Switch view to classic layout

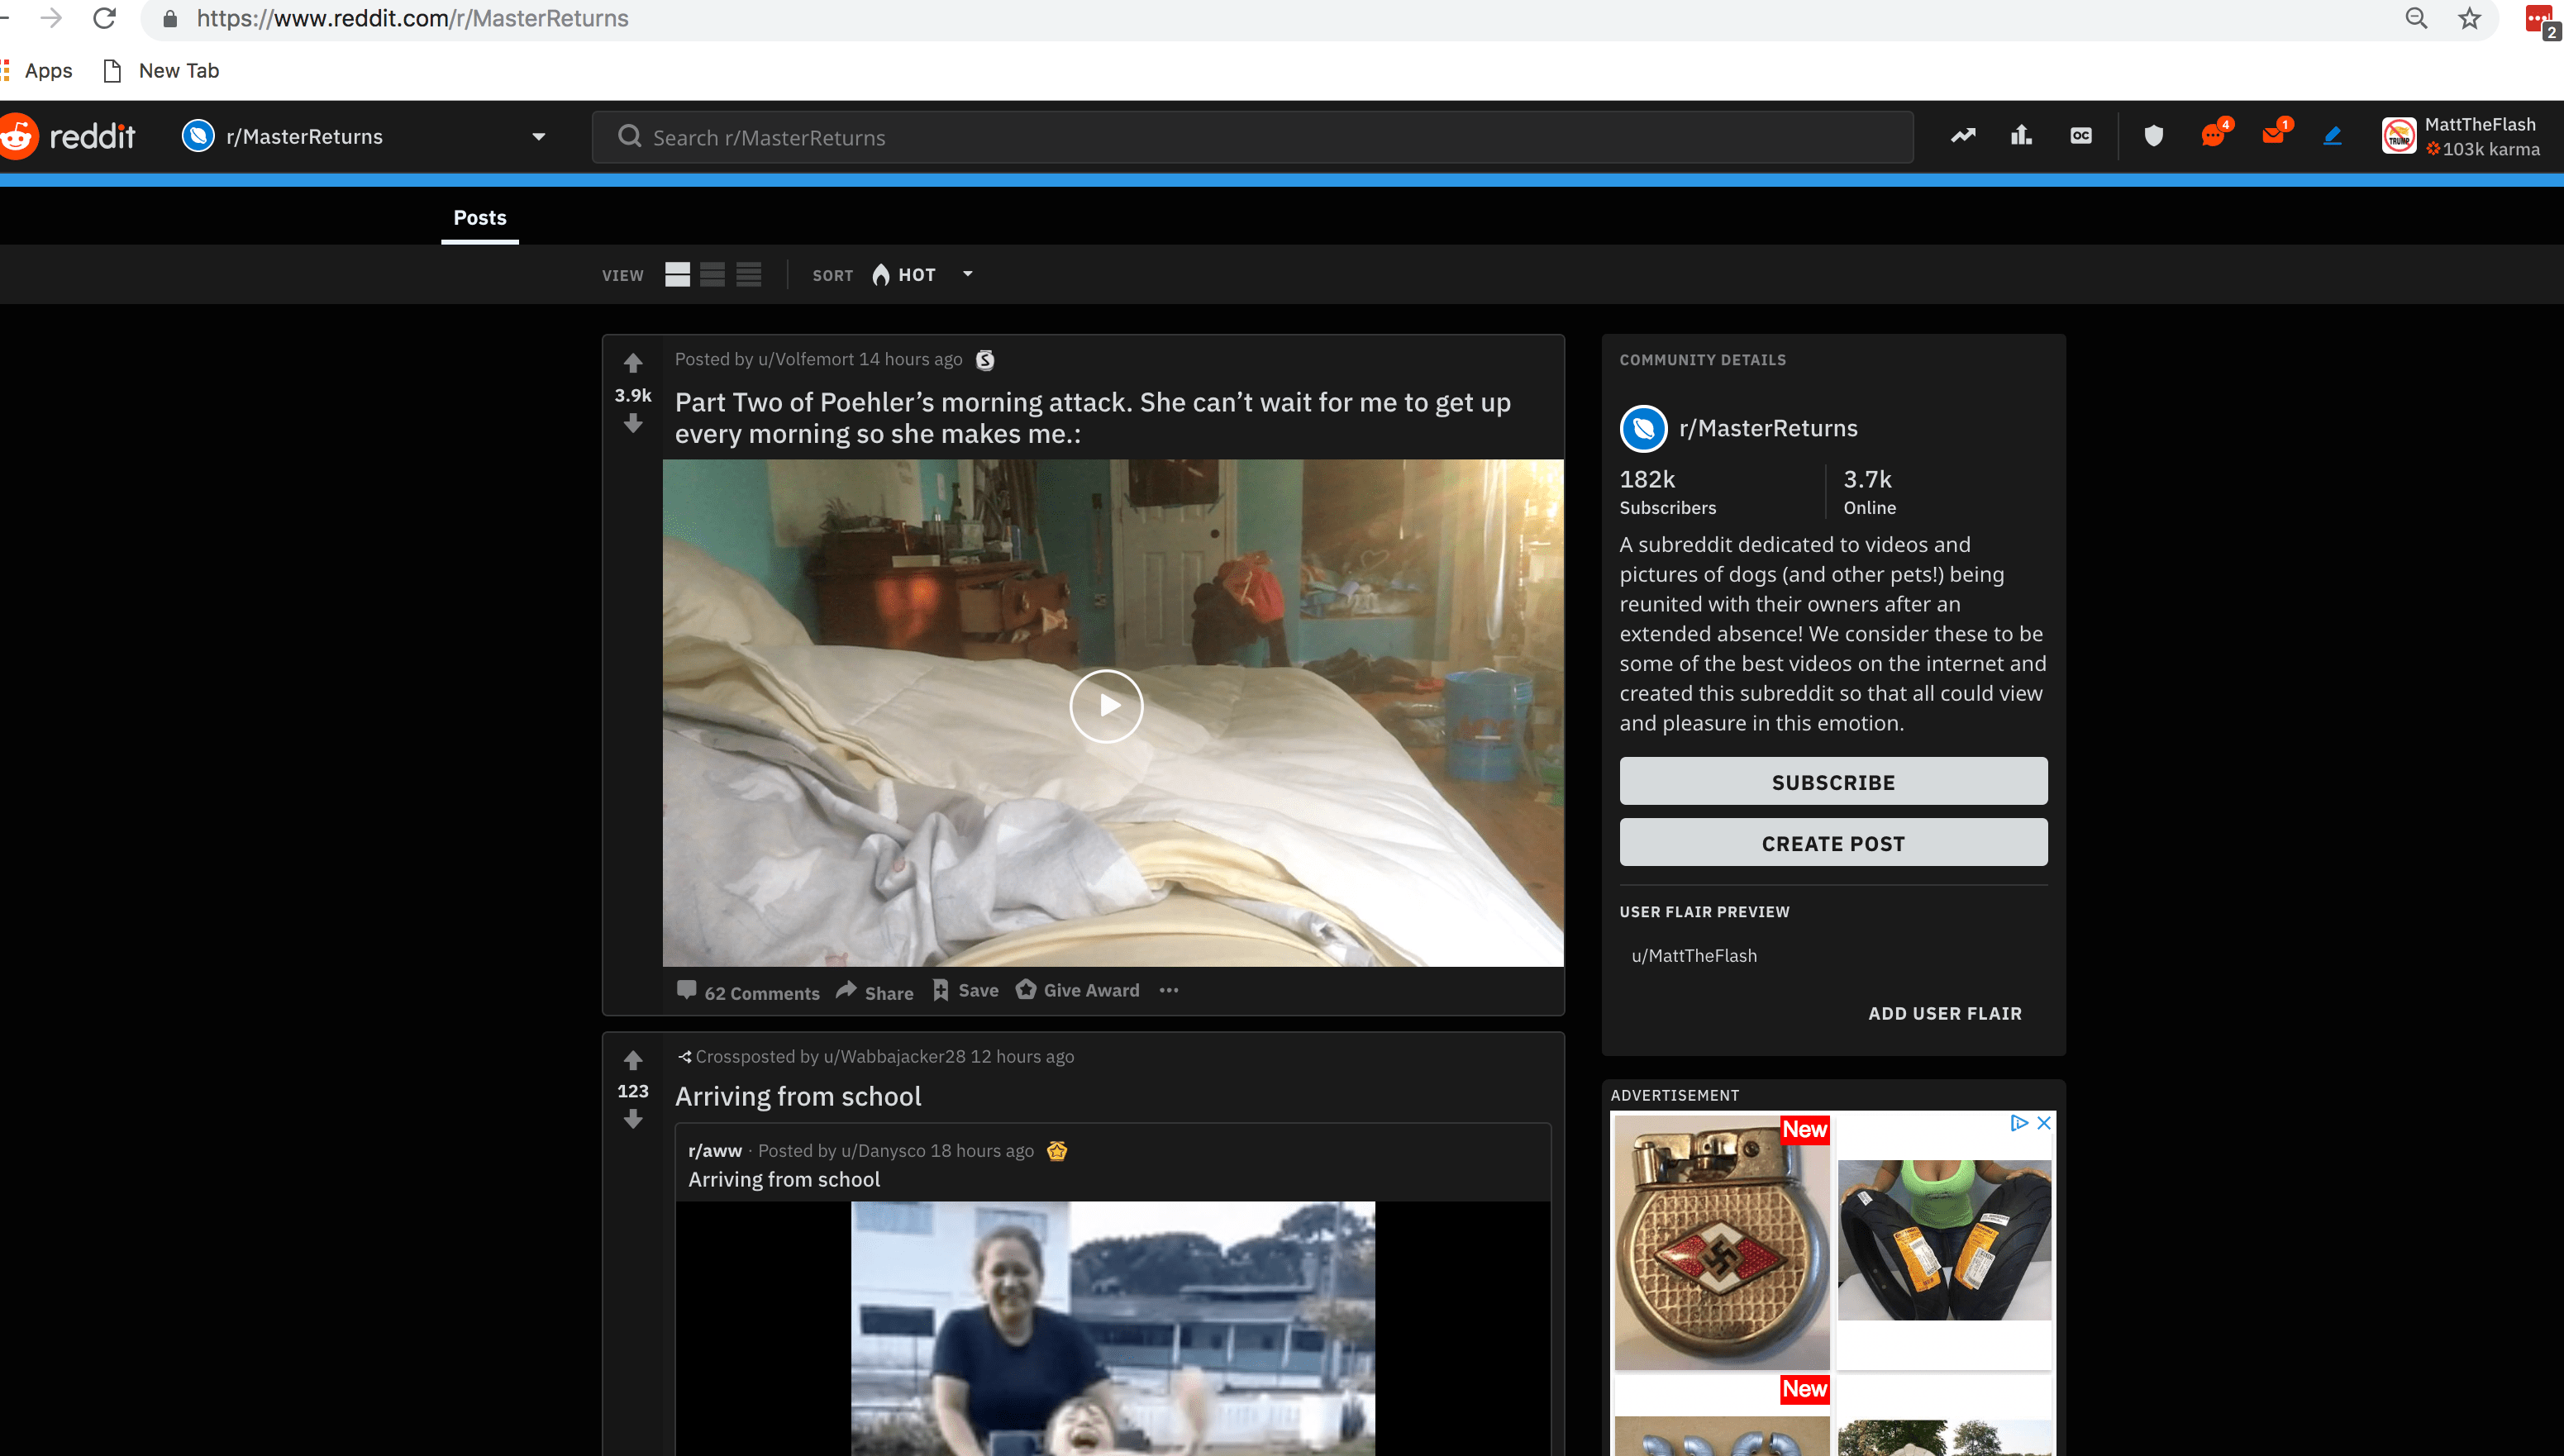712,274
